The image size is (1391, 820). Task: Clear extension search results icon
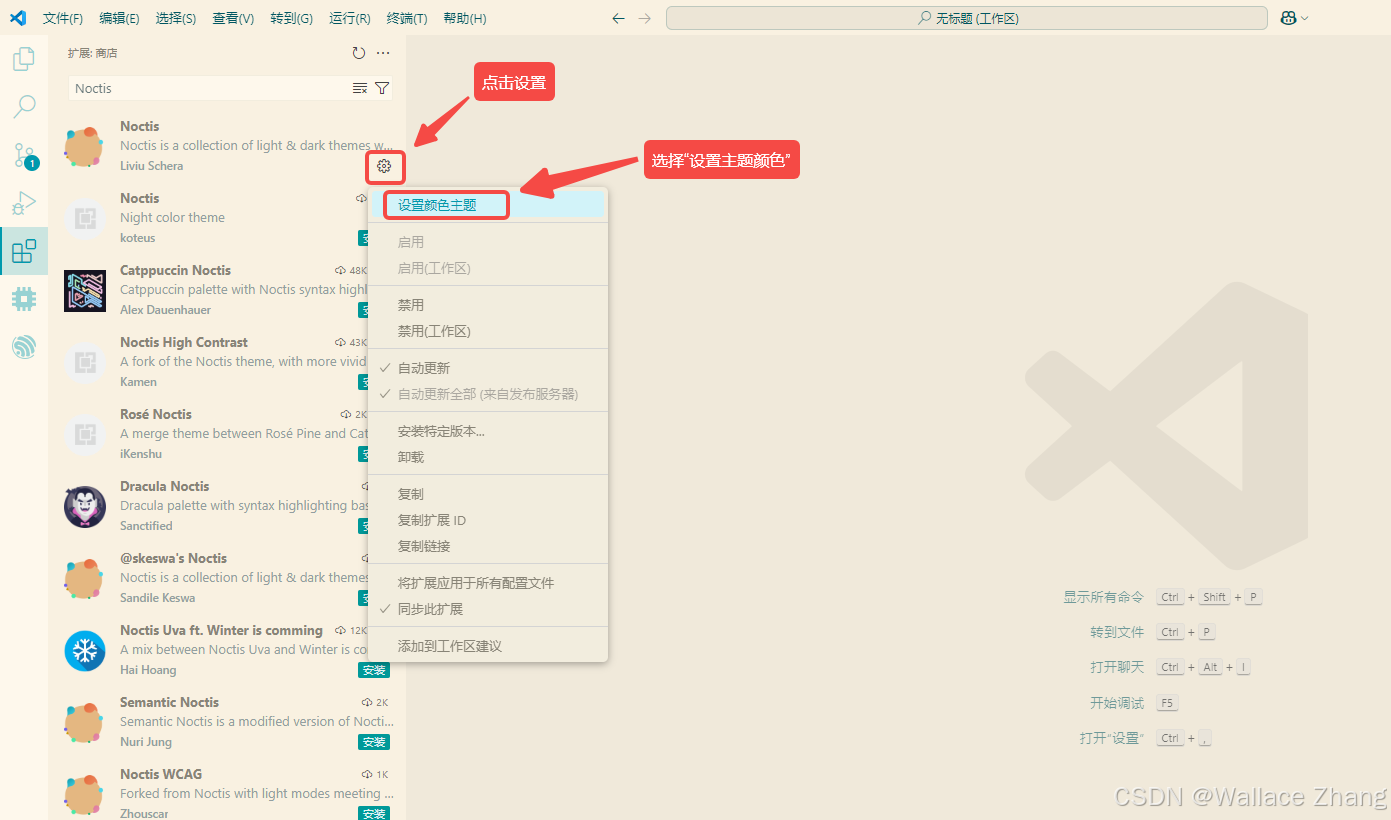pos(360,88)
